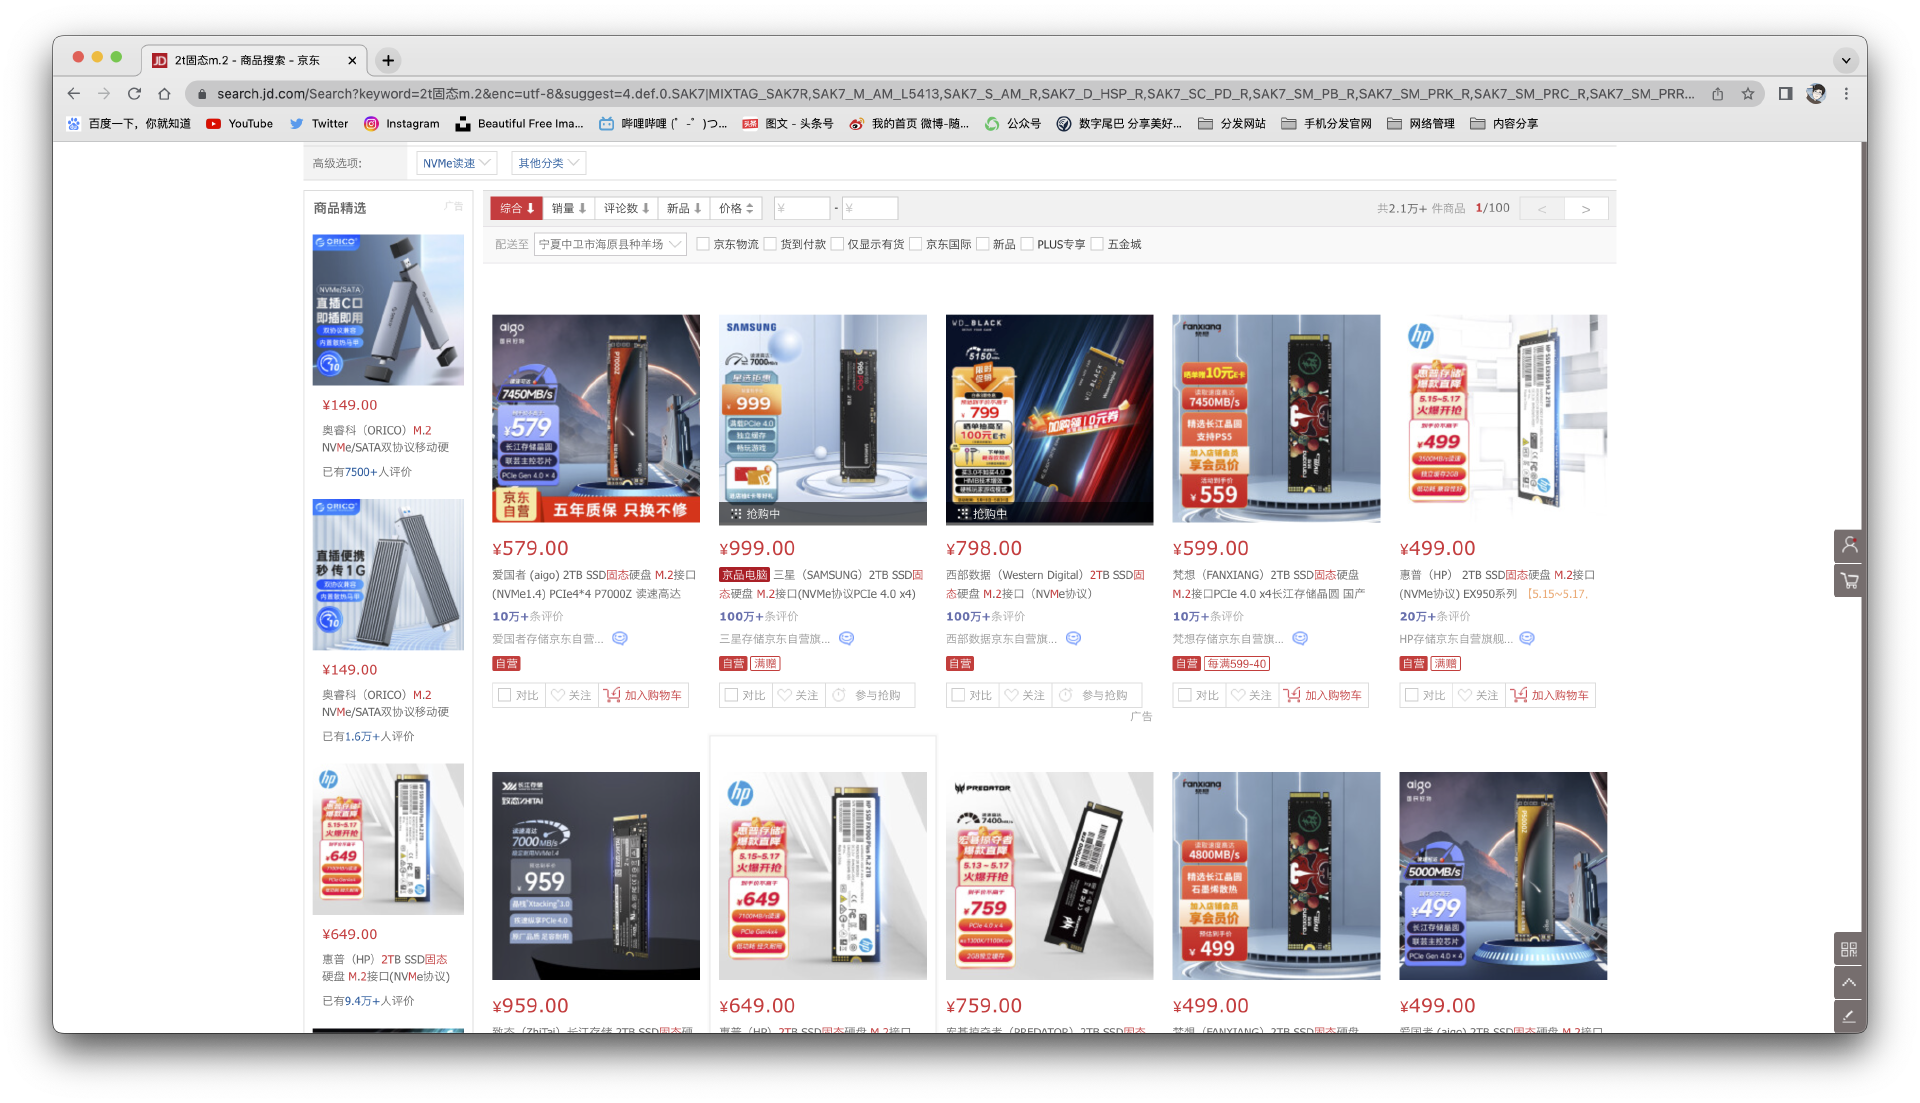Image resolution: width=1920 pixels, height=1103 pixels.
Task: Open the YouTube bookmark
Action: 239,124
